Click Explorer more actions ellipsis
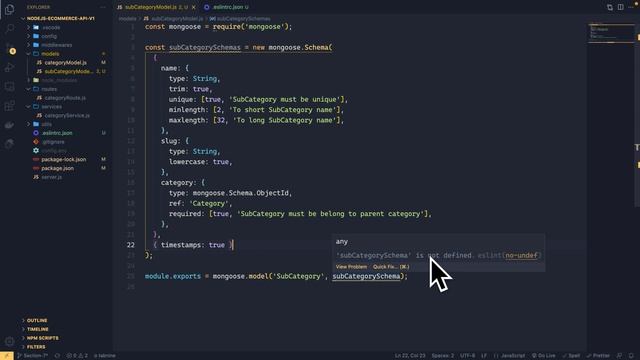Image resolution: width=640 pixels, height=360 pixels. [x=103, y=7]
